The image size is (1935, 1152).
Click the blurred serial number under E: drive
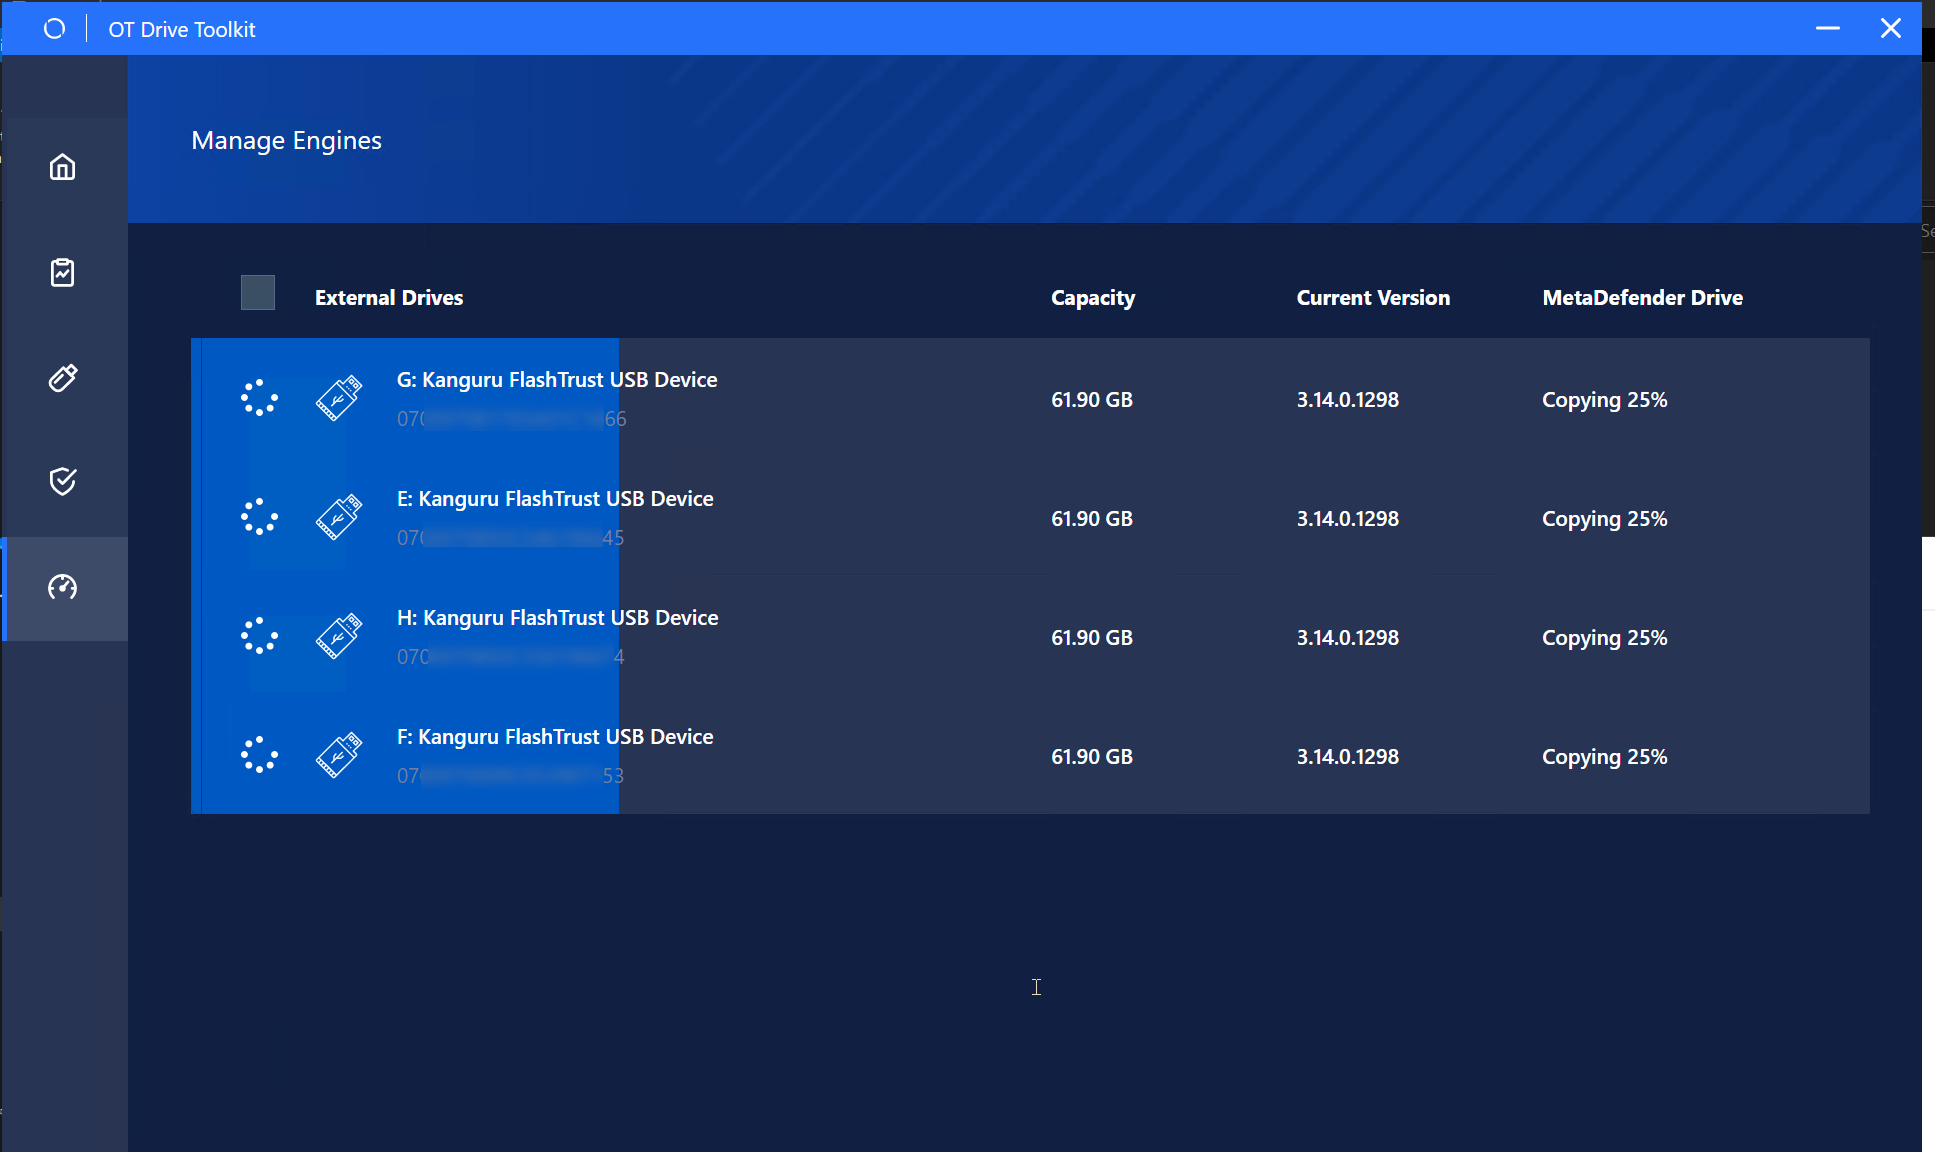[x=511, y=538]
